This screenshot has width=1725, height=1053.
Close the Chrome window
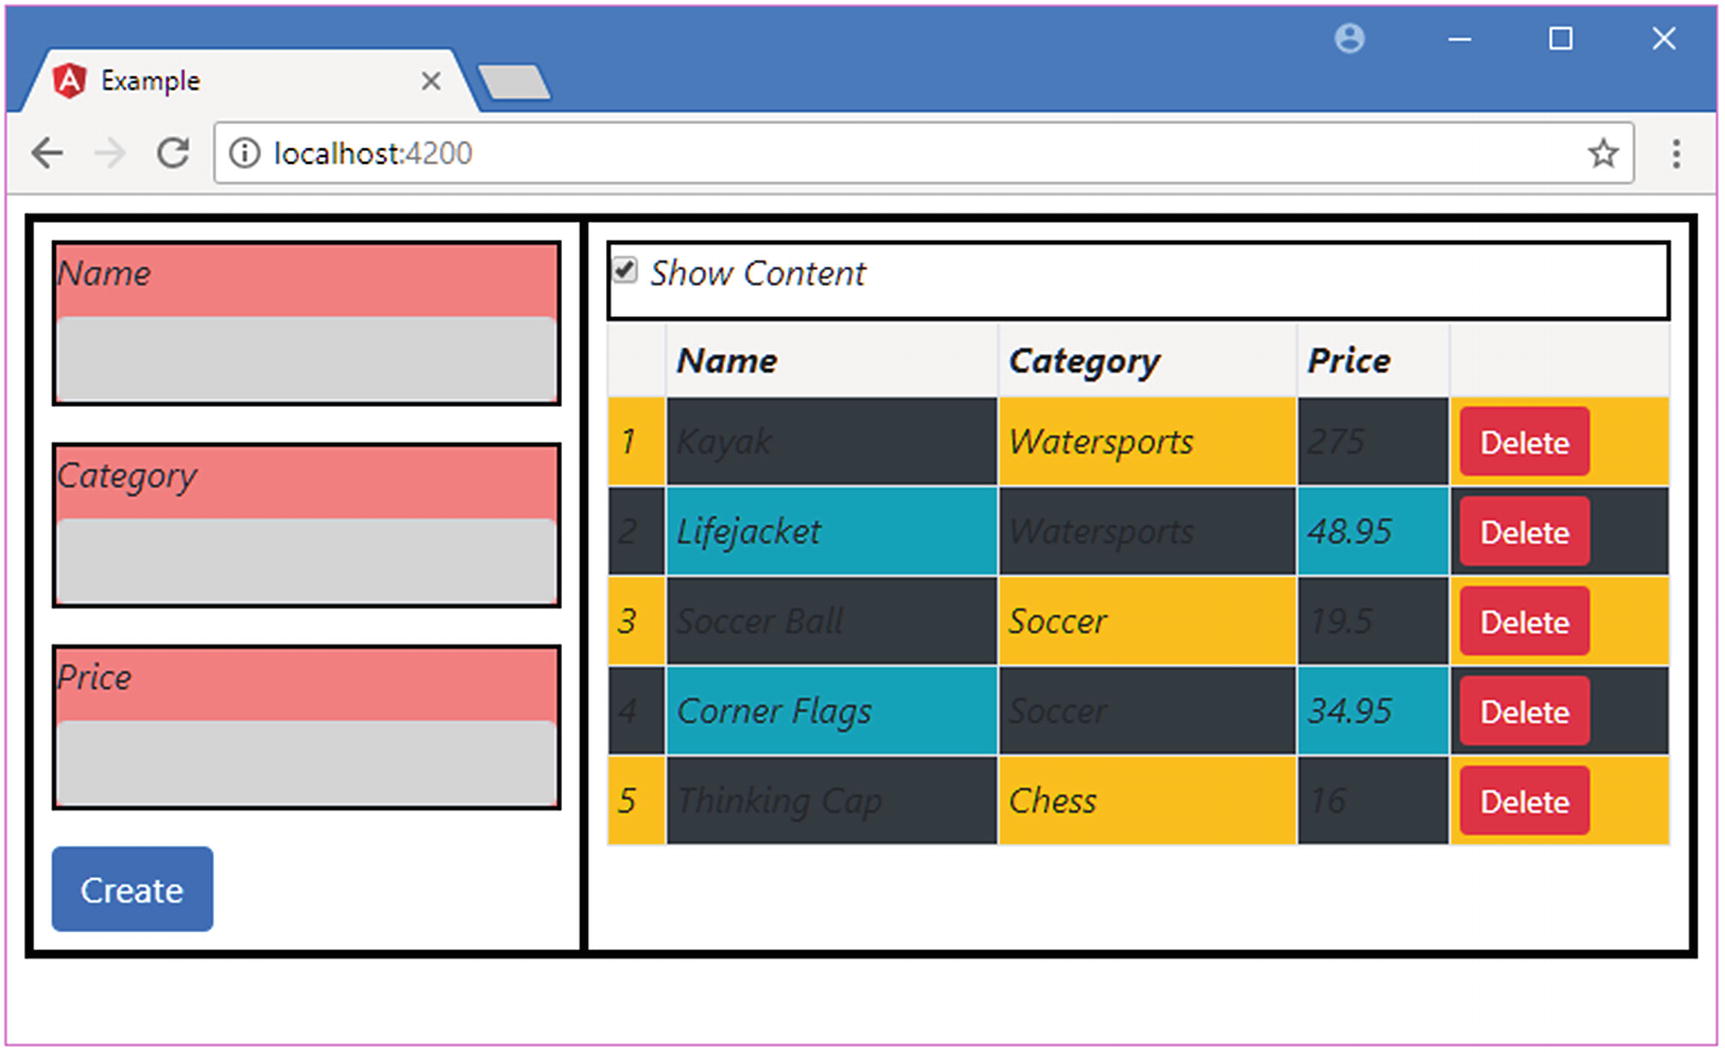(x=1663, y=39)
